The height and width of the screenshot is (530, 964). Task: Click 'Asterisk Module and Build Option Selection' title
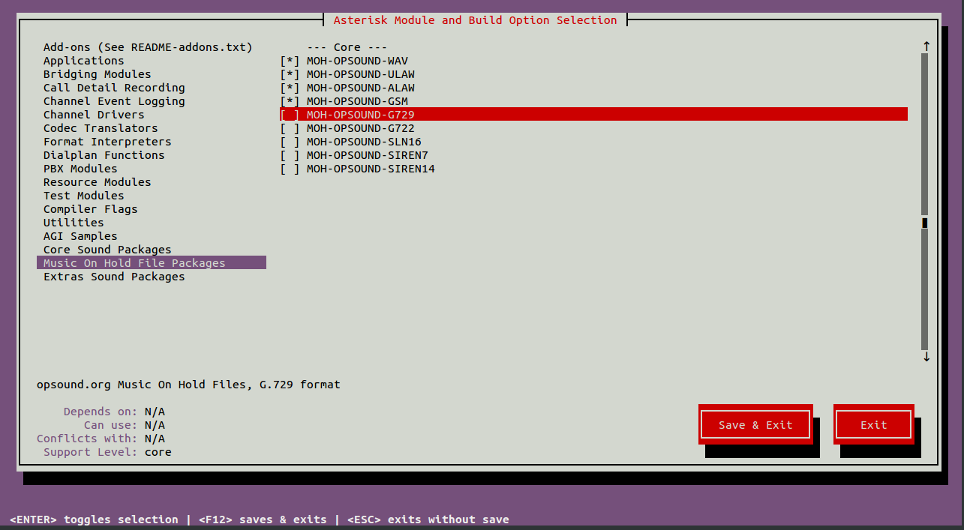tap(475, 20)
